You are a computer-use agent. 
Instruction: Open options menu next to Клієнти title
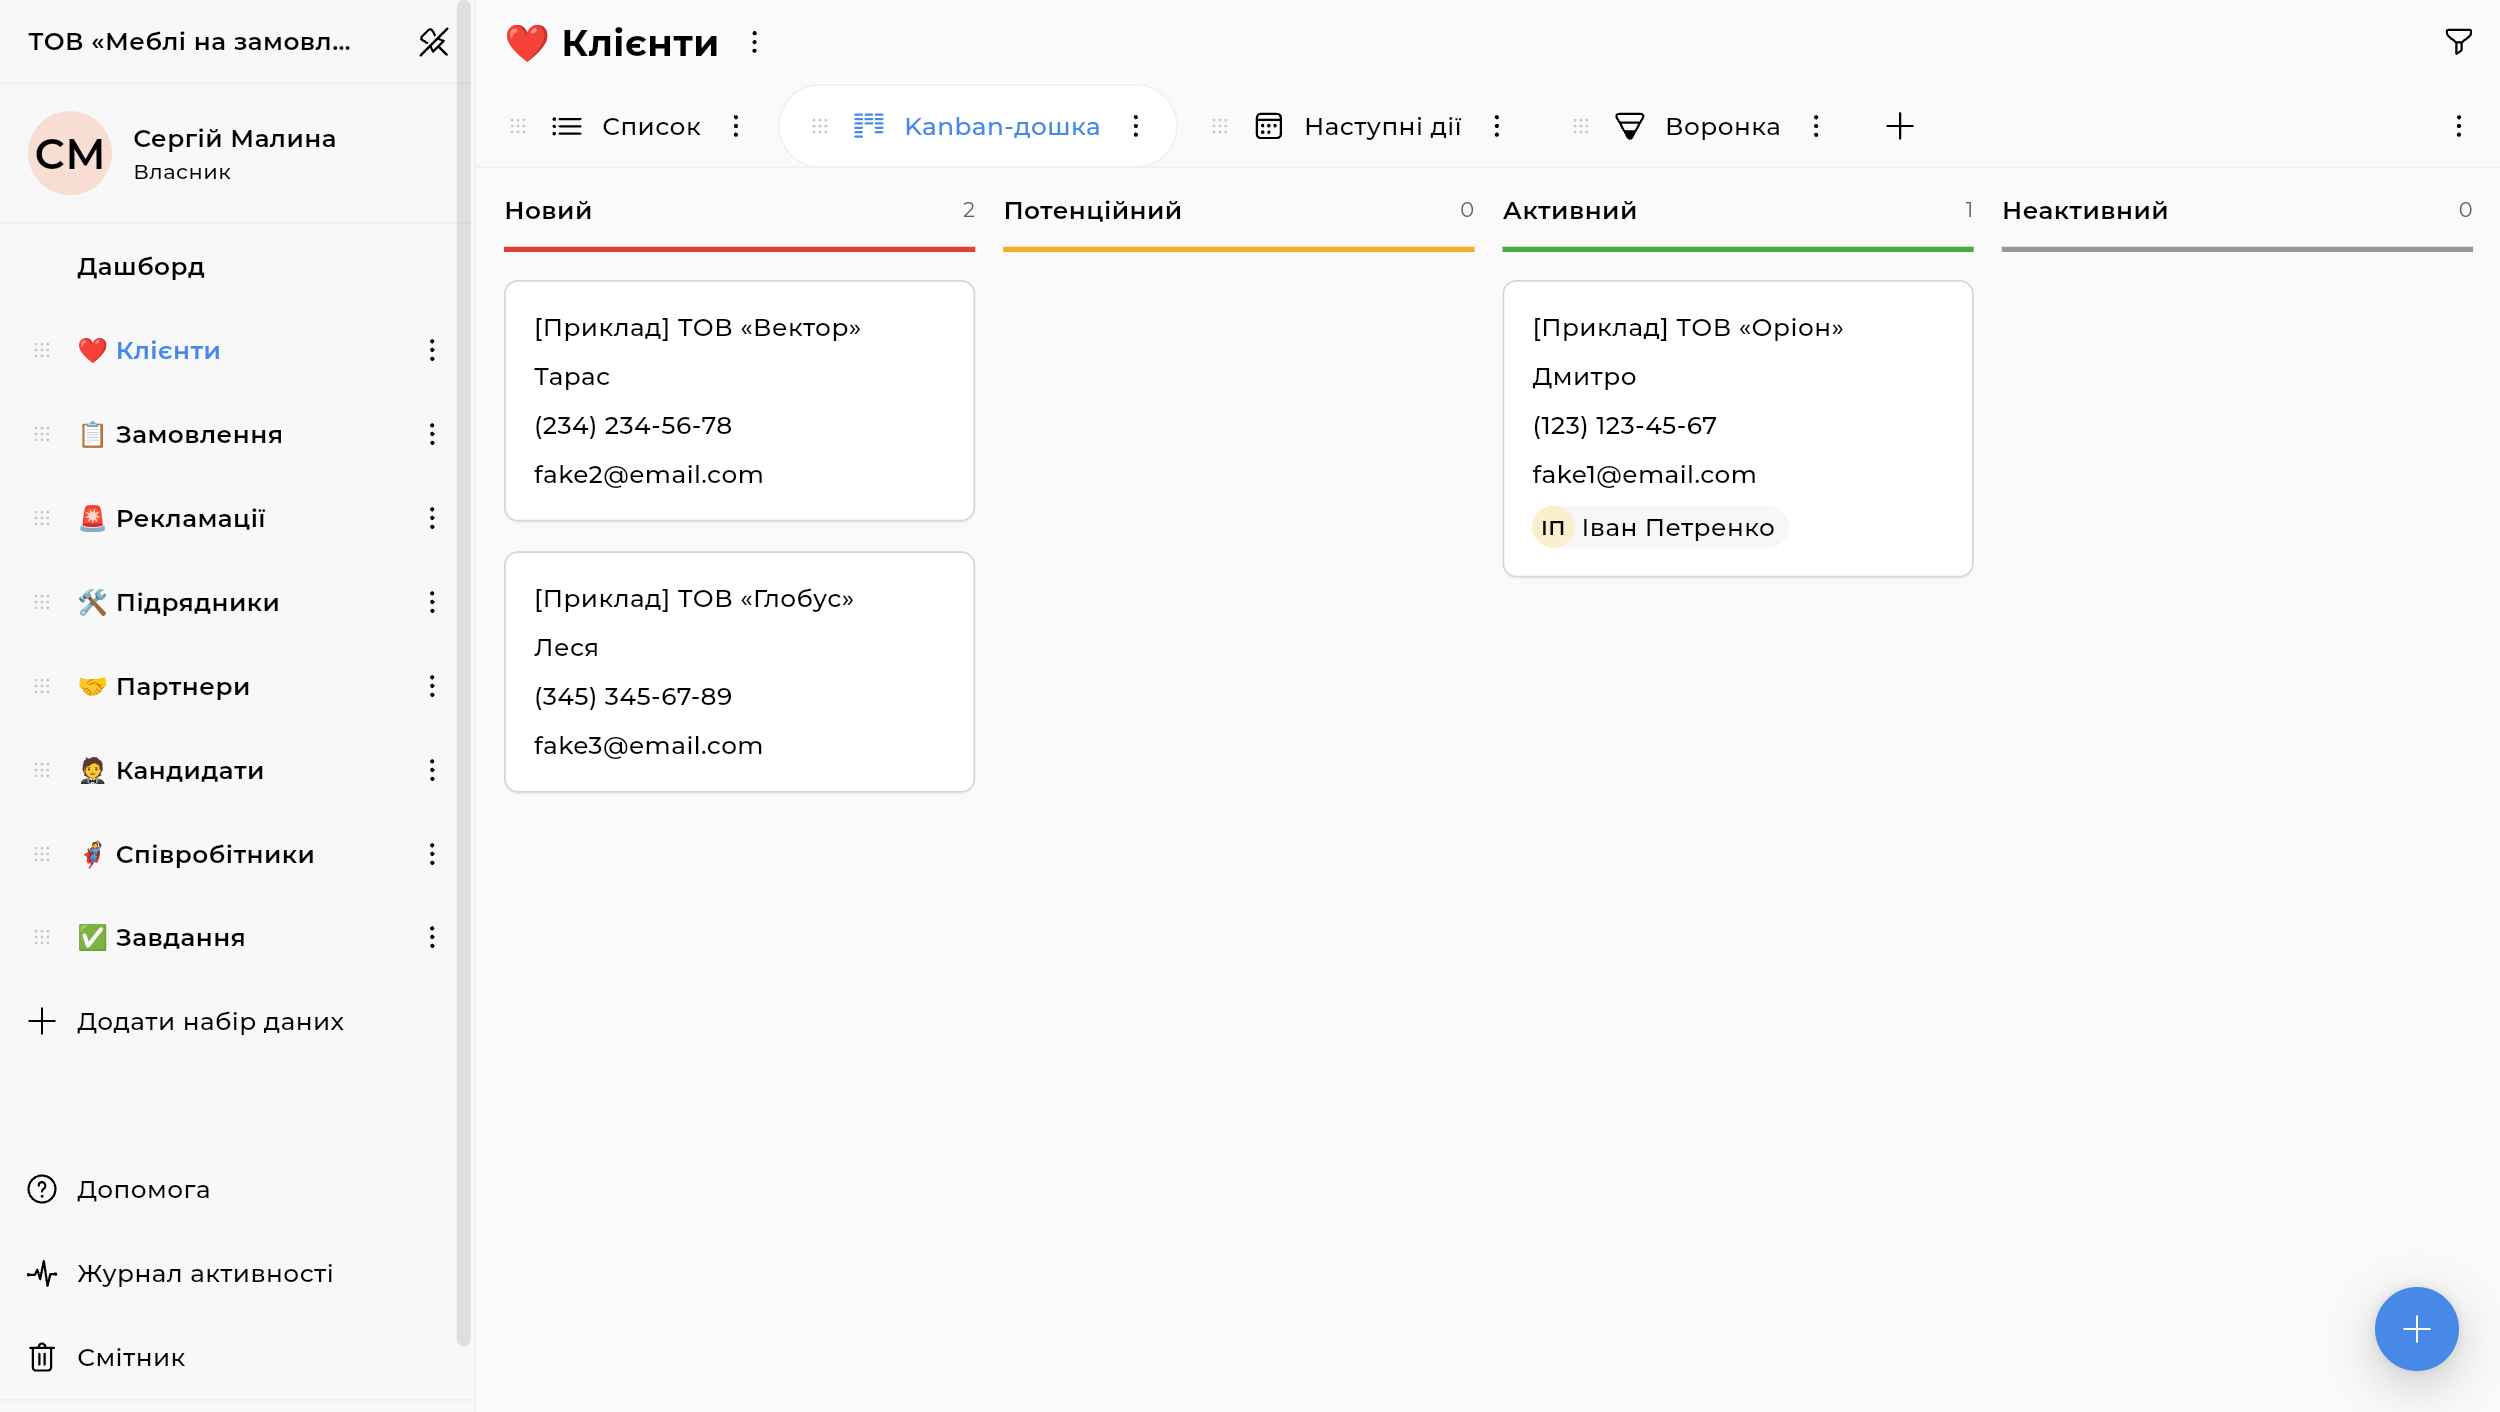coord(755,42)
